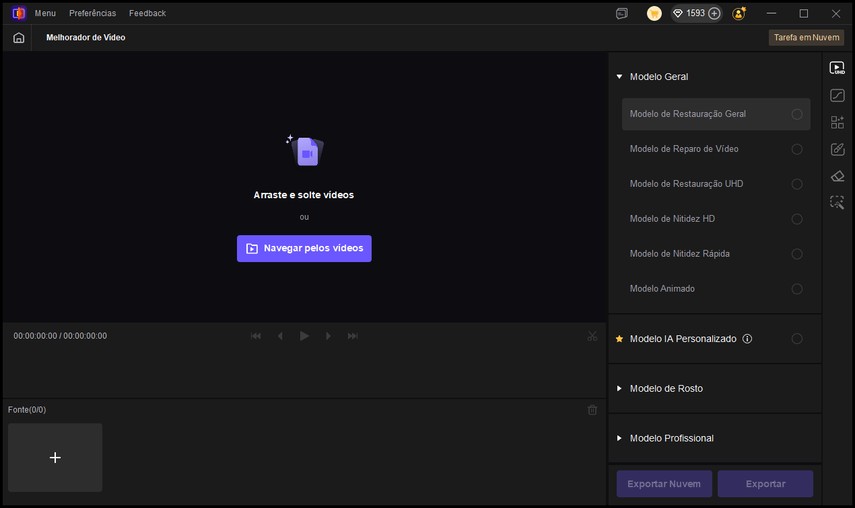Click the 1593 credits count

click(x=695, y=13)
